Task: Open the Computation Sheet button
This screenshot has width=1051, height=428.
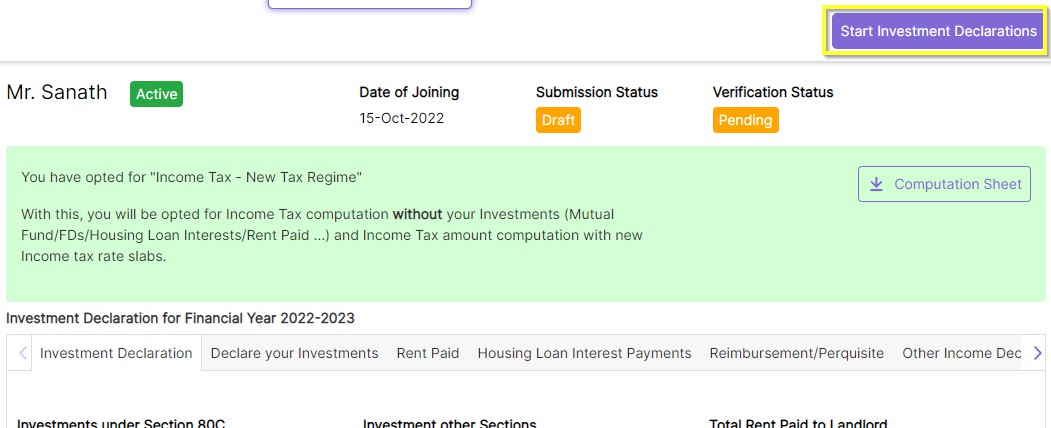Action: click(x=944, y=184)
